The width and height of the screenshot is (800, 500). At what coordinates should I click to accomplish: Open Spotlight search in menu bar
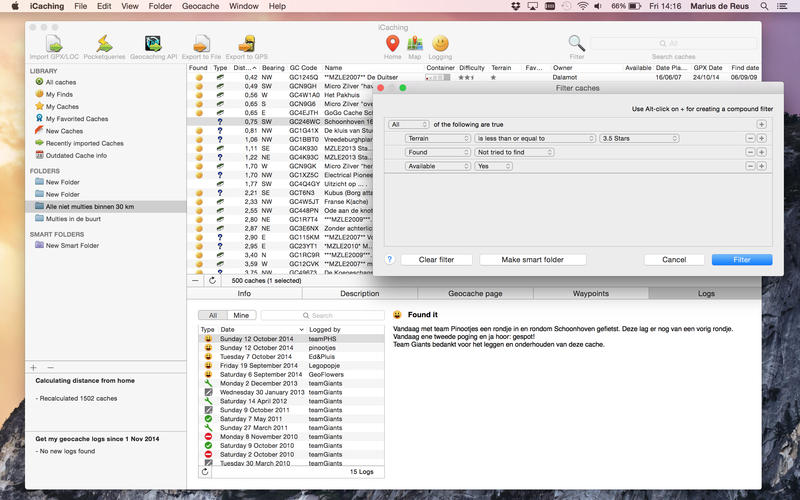pyautogui.click(x=764, y=6)
